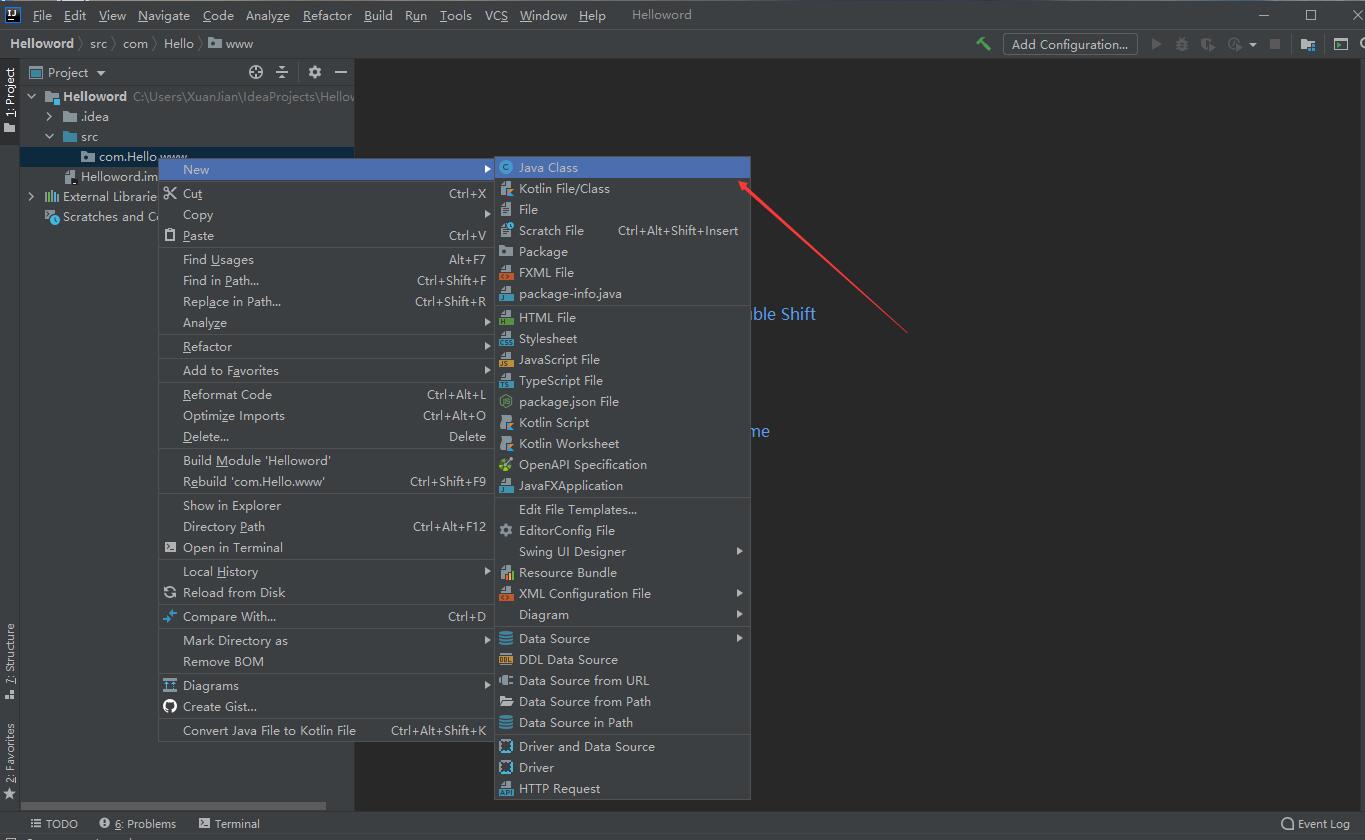Screen dimensions: 1365x840
Task: Click the Compare With icon
Action: point(170,617)
